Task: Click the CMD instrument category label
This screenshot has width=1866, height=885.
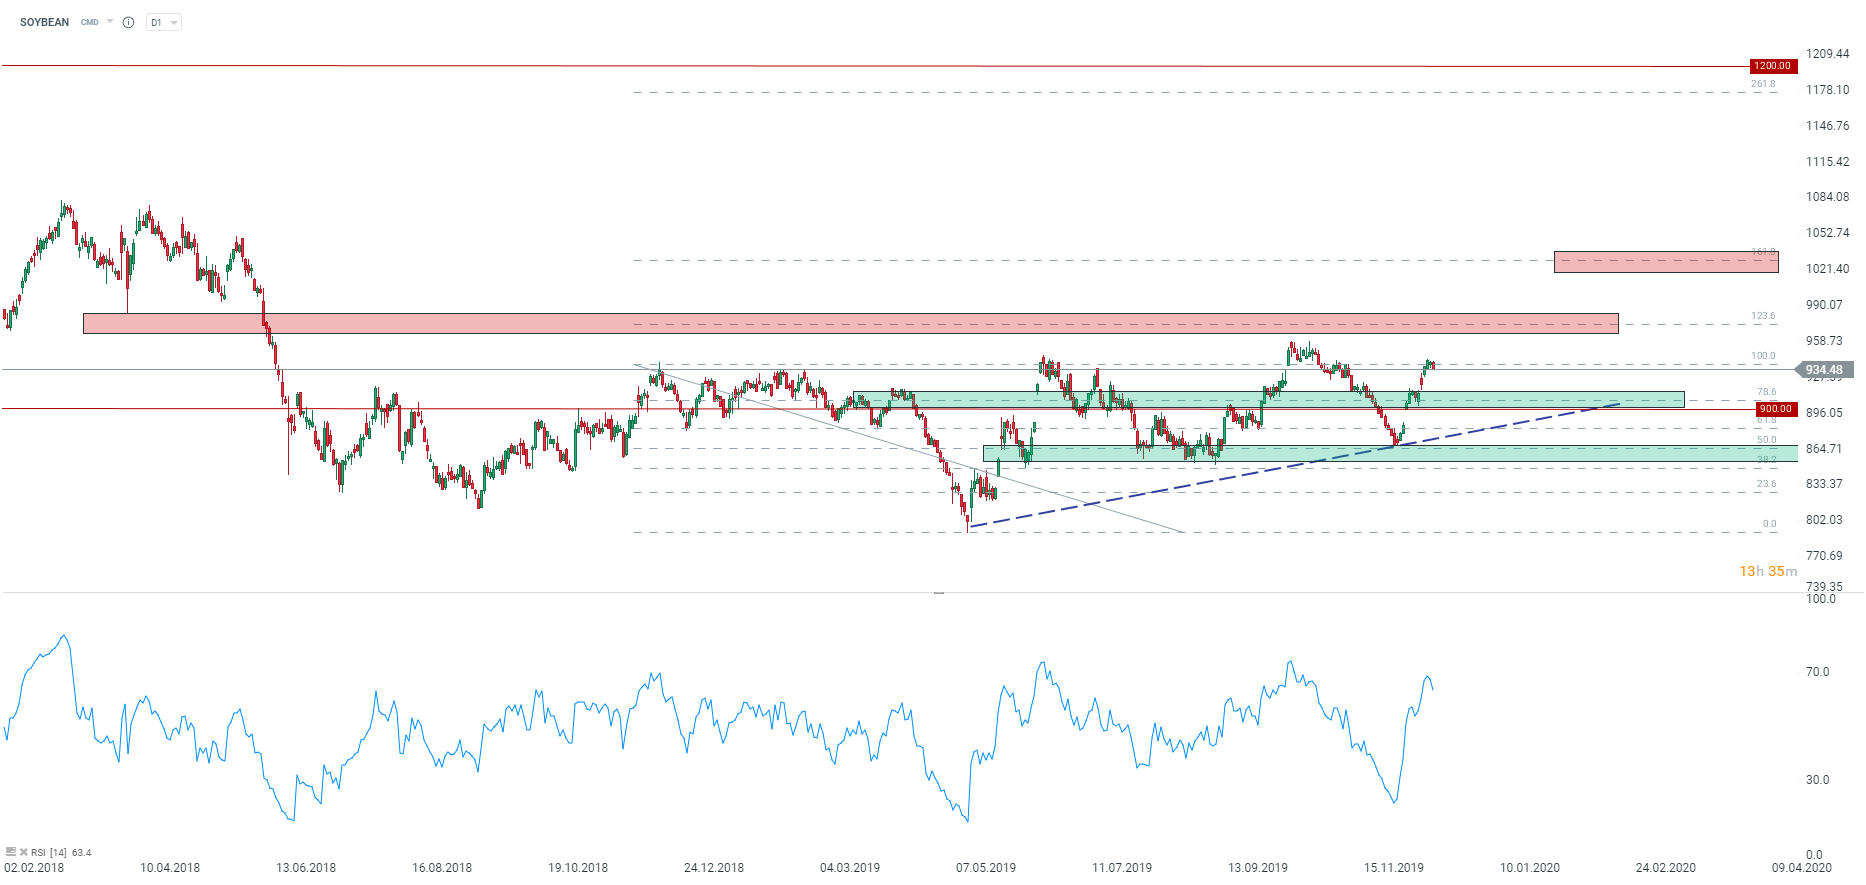Action: coord(90,22)
